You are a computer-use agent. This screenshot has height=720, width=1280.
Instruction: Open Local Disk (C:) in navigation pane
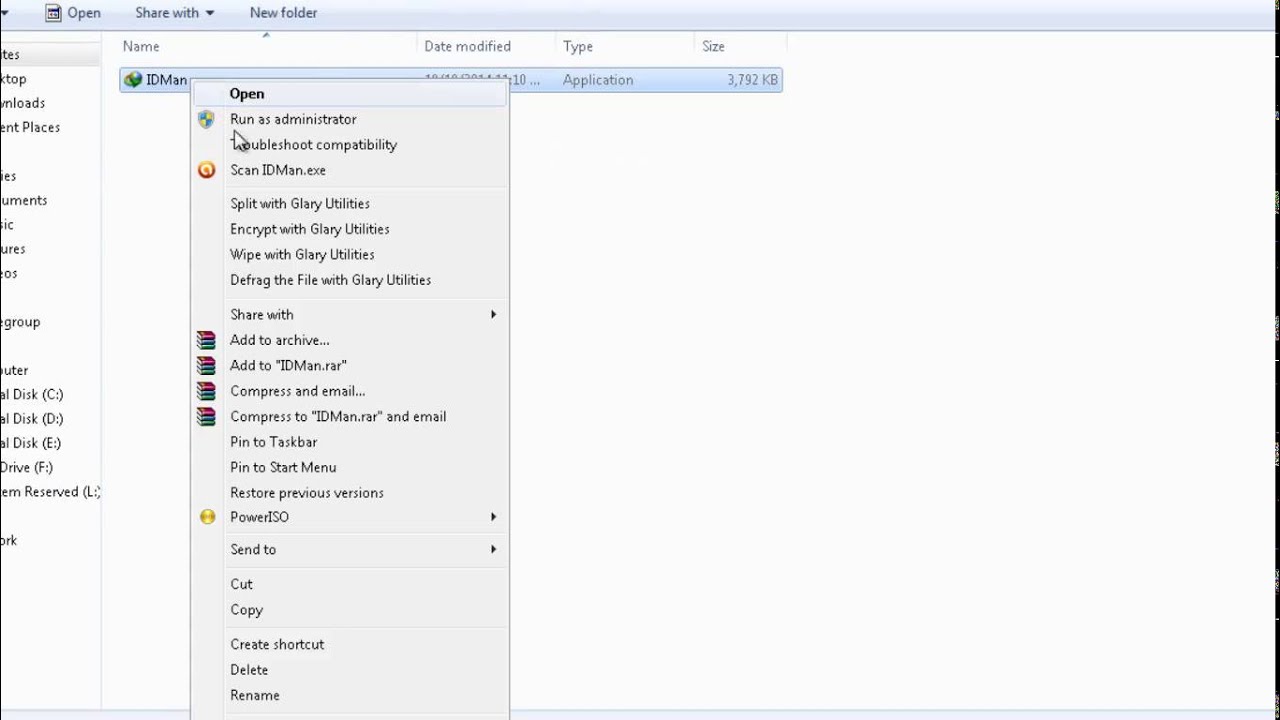(31, 394)
